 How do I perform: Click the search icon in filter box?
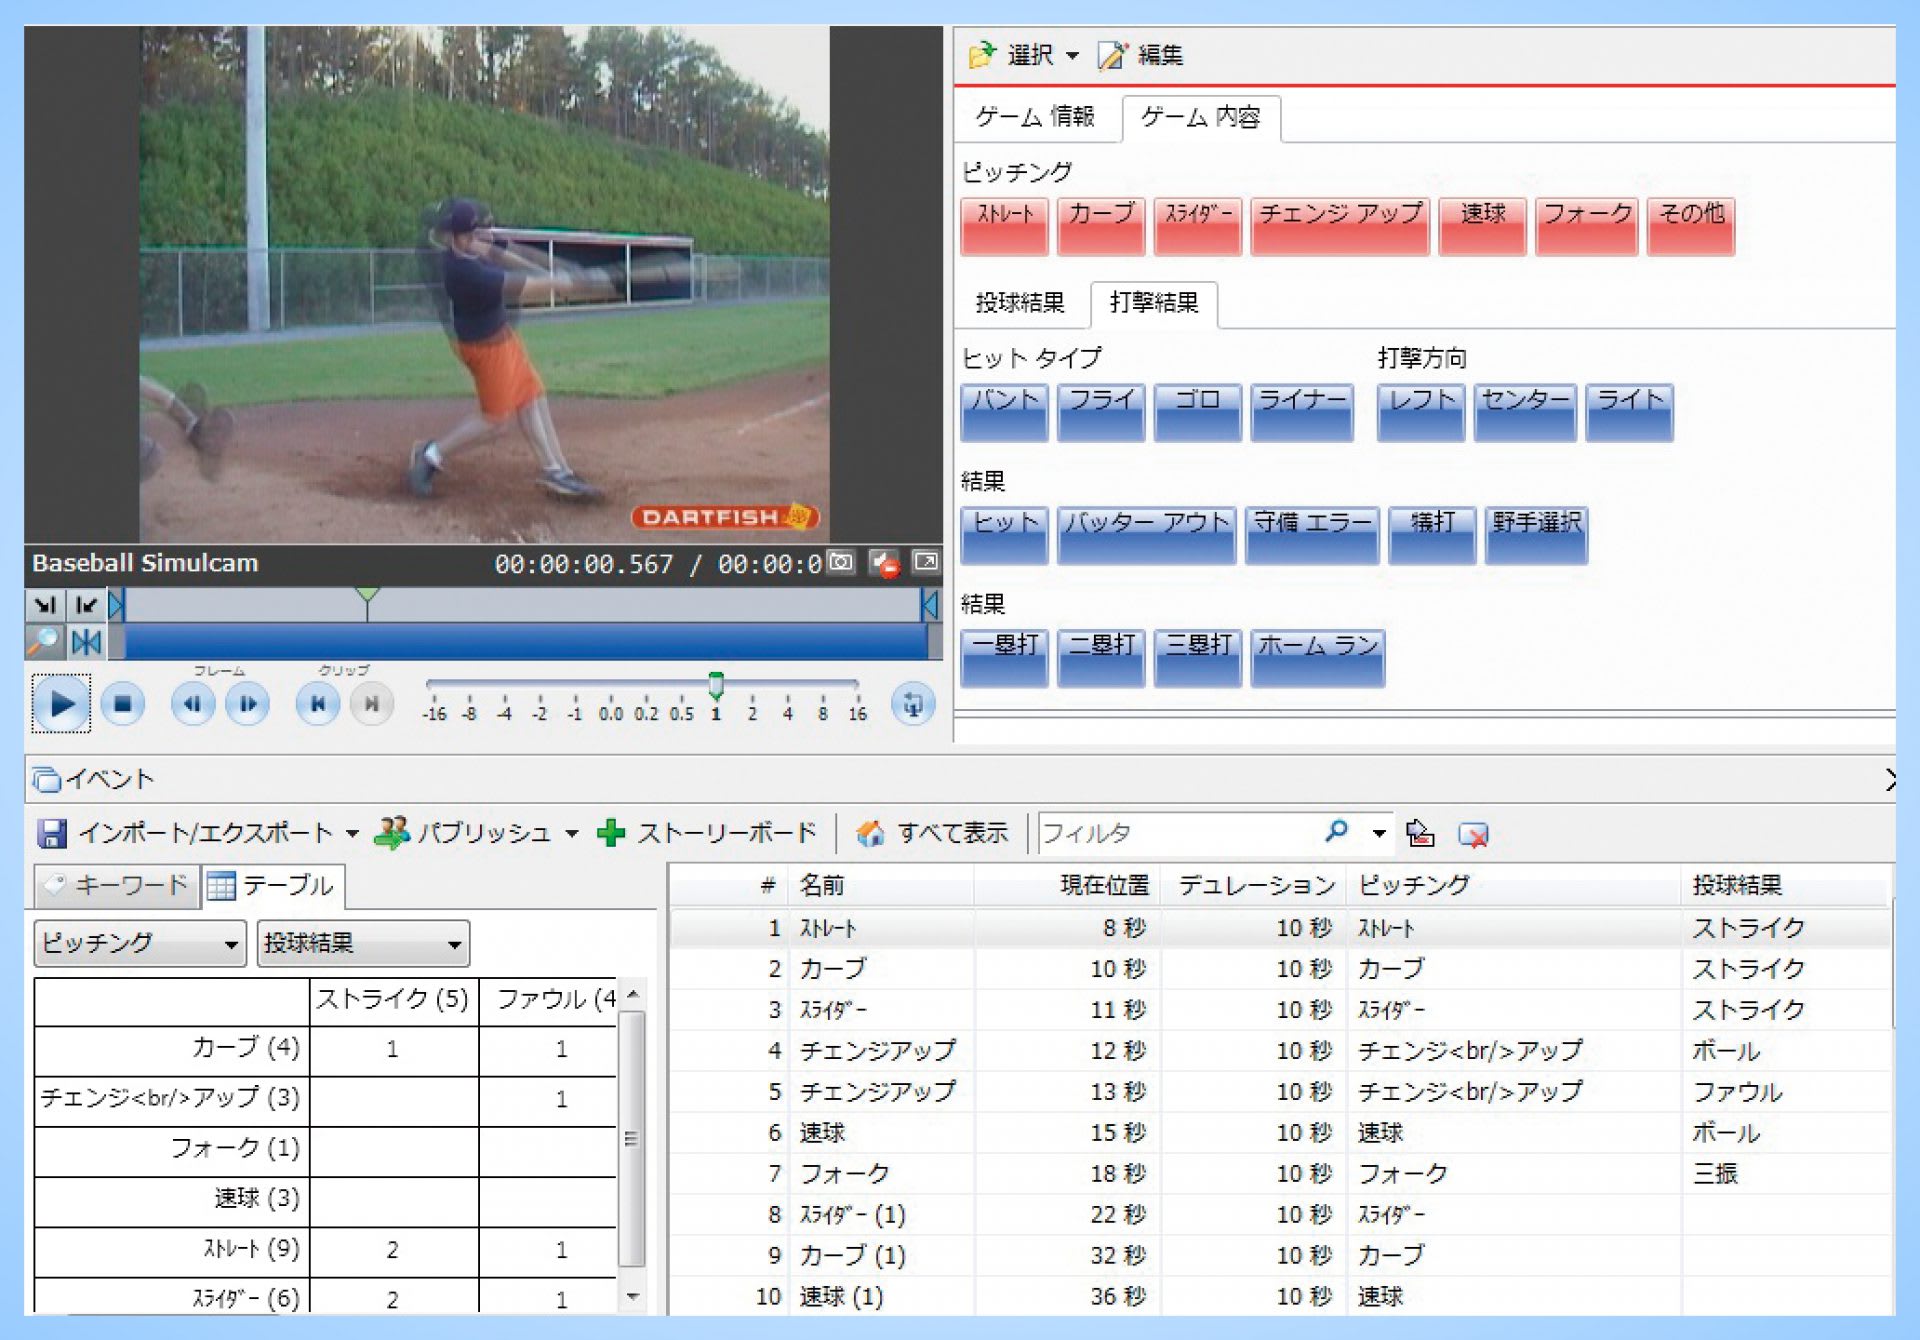tap(1336, 831)
